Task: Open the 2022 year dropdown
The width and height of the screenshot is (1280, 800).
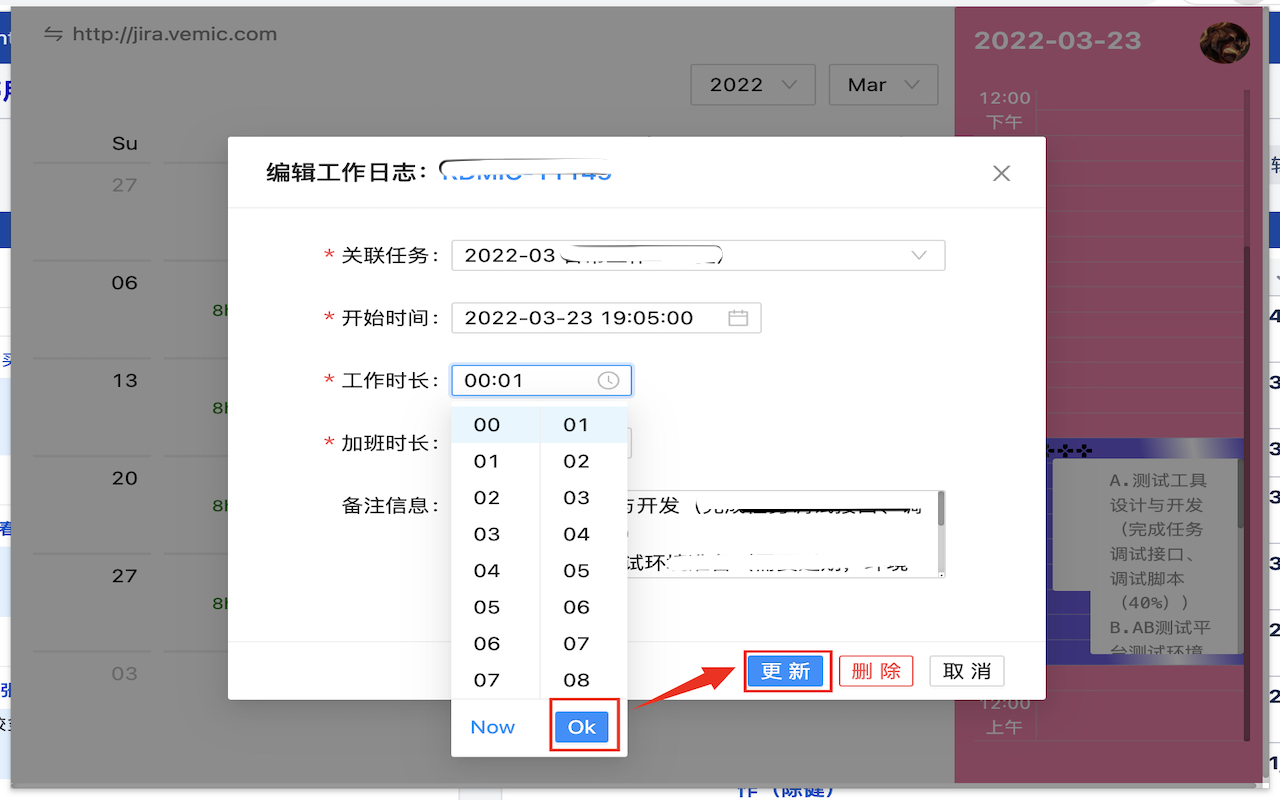Action: 753,85
